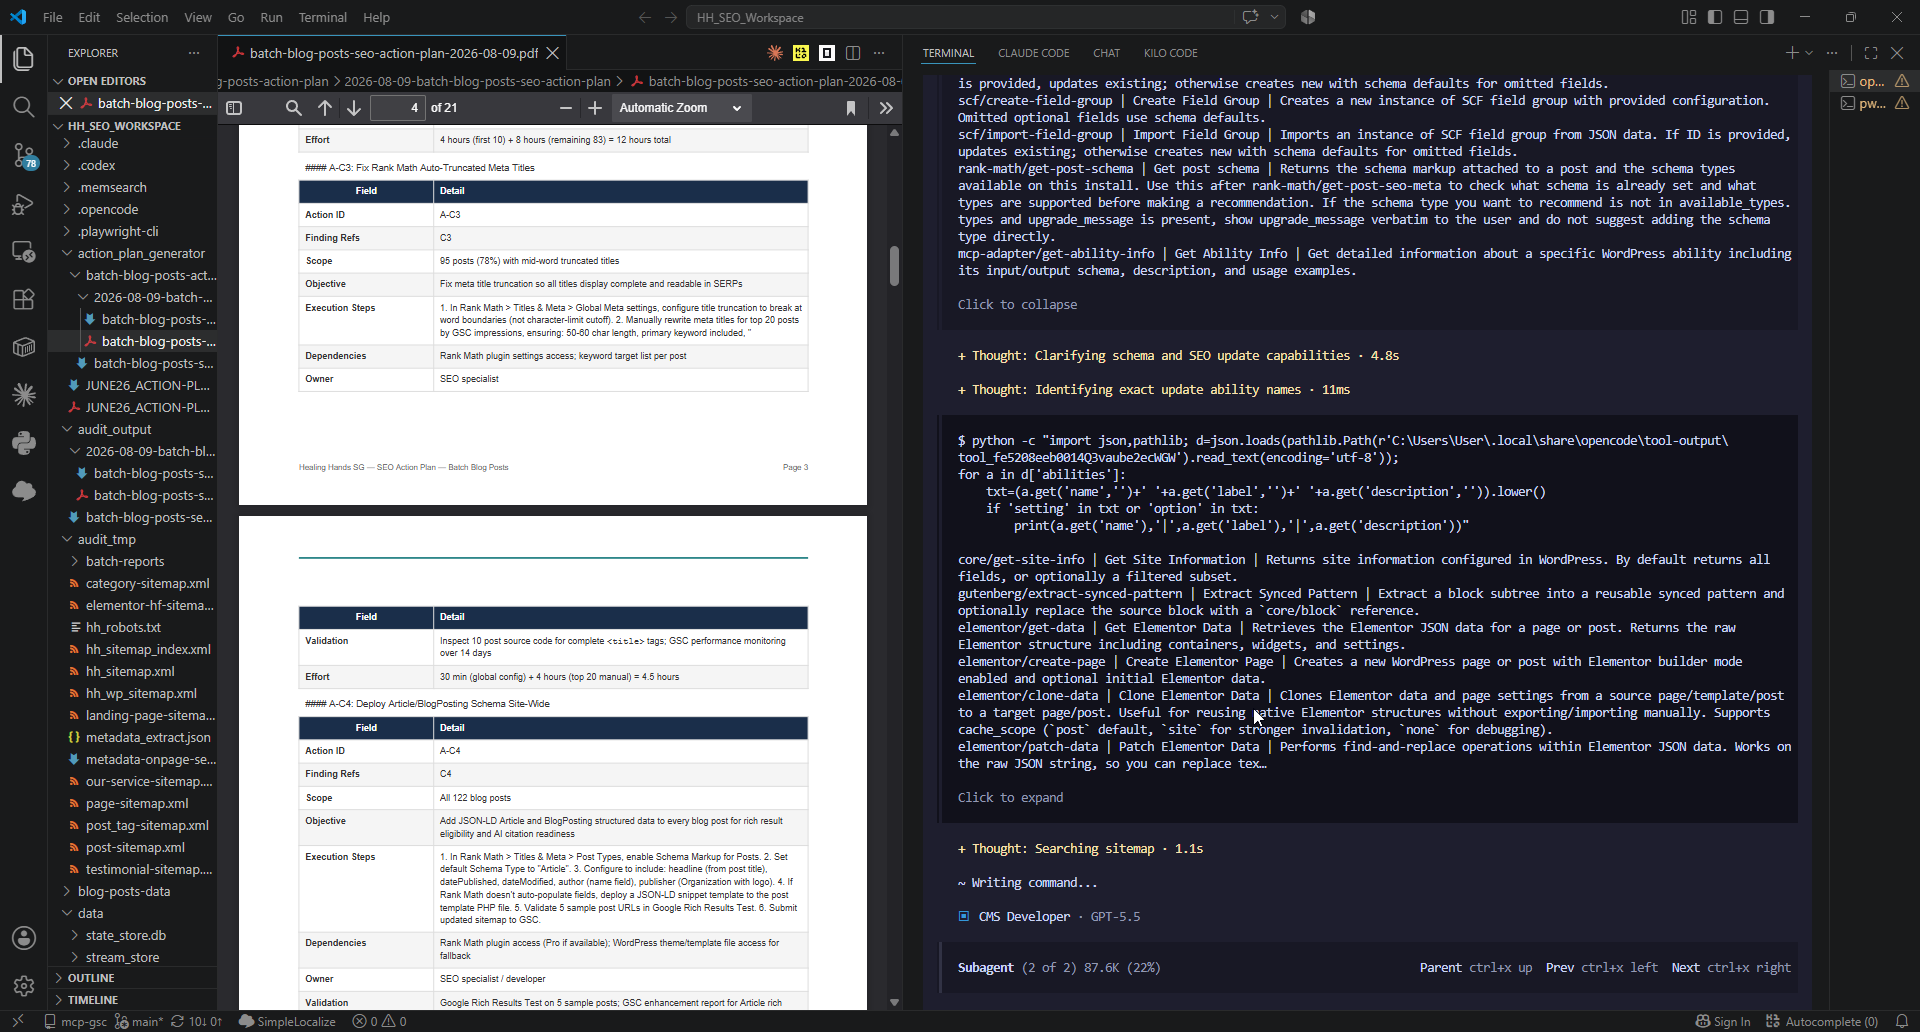Toggle primary side bar layout
Viewport: 1920px width, 1032px height.
(x=1715, y=17)
